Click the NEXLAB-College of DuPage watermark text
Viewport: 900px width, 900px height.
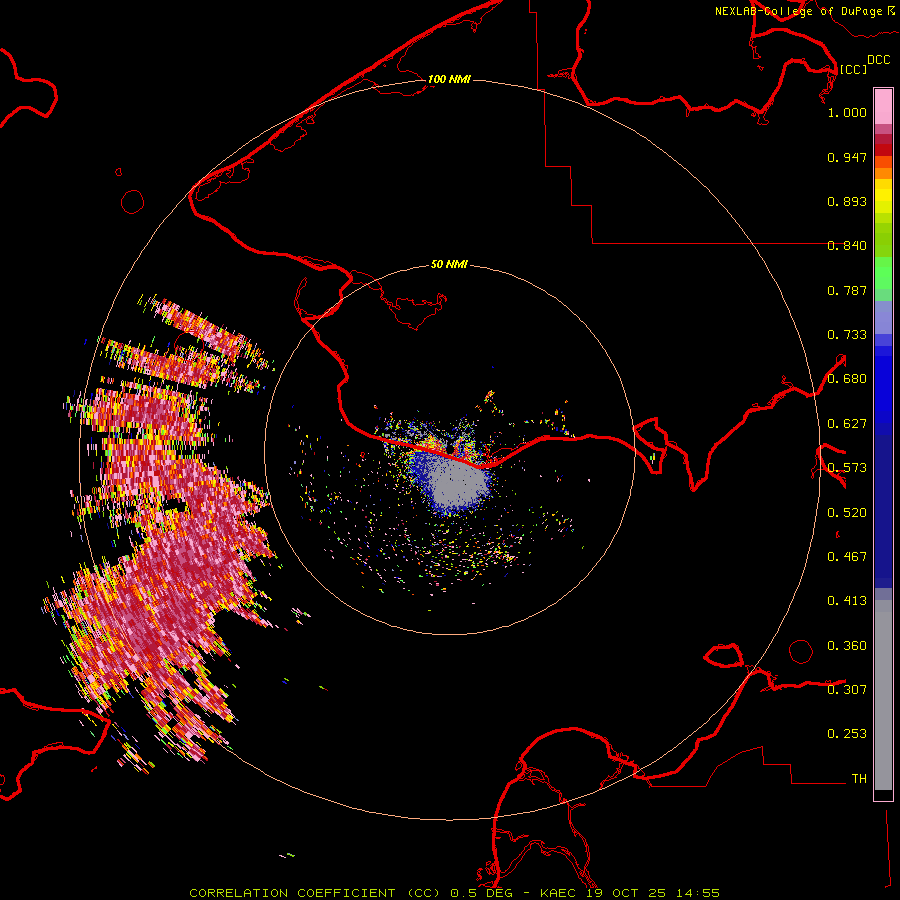[x=805, y=11]
